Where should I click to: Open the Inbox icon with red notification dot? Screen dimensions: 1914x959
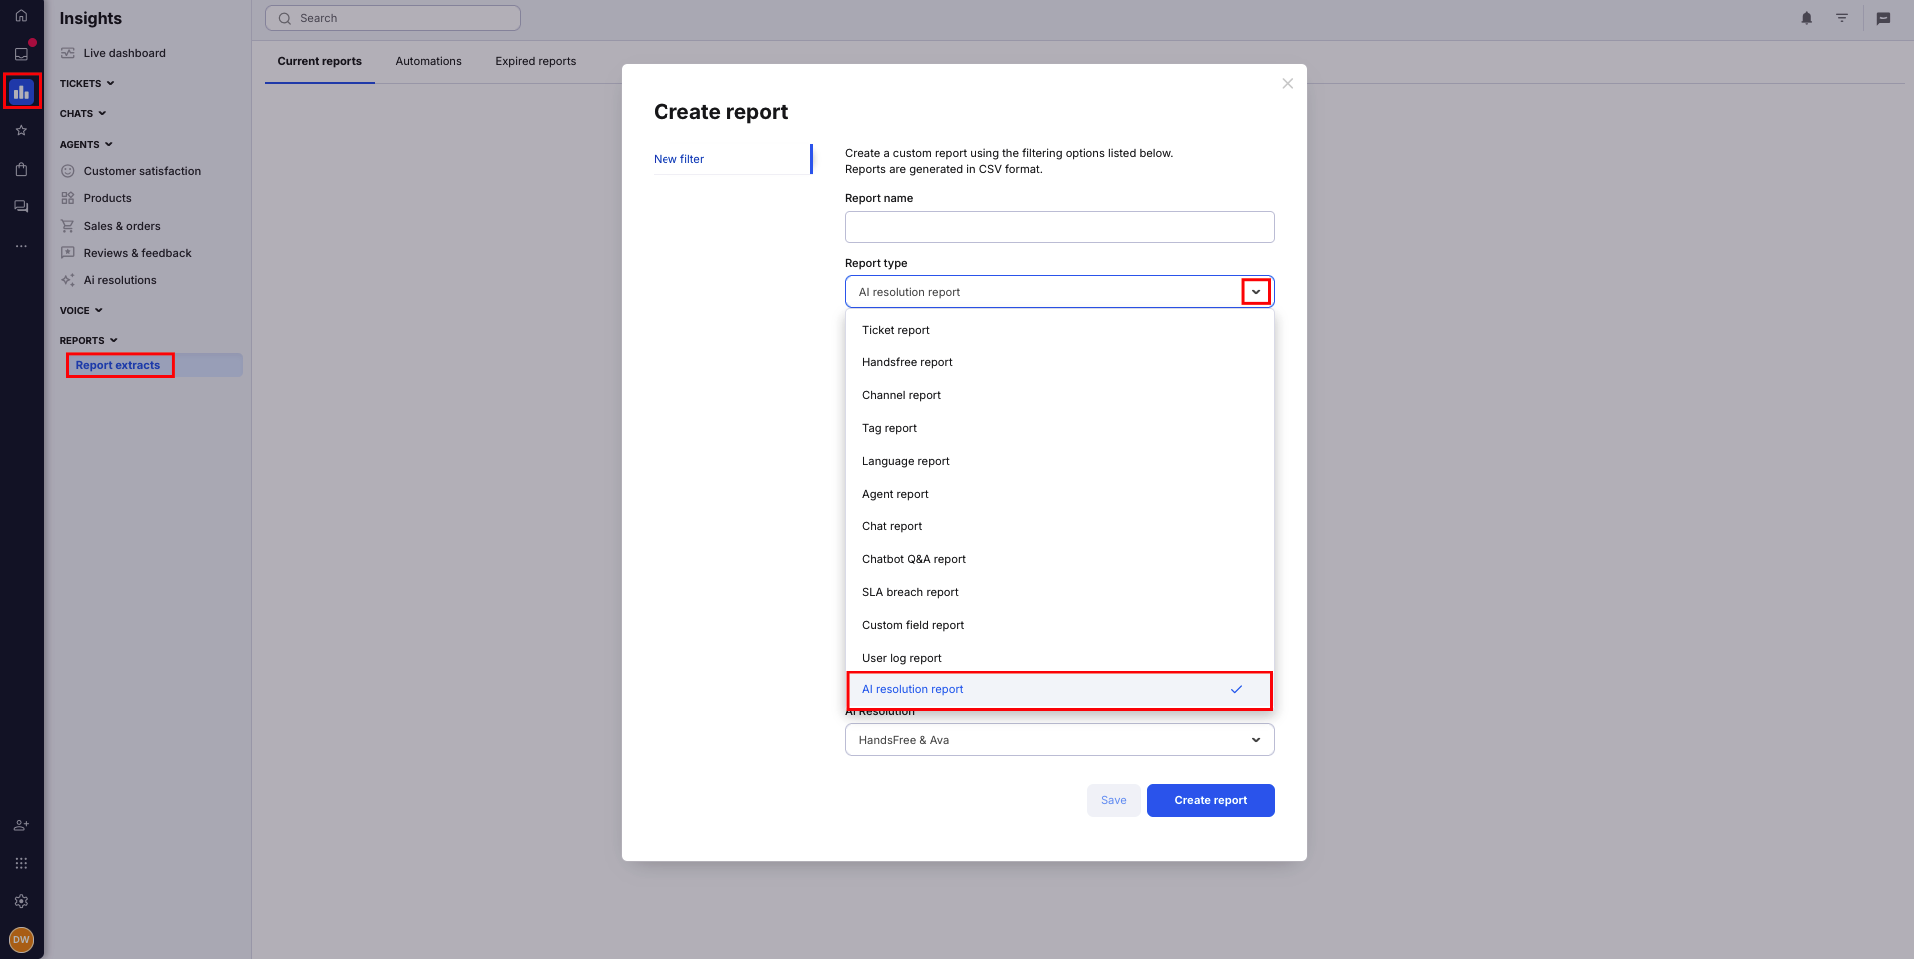point(21,54)
